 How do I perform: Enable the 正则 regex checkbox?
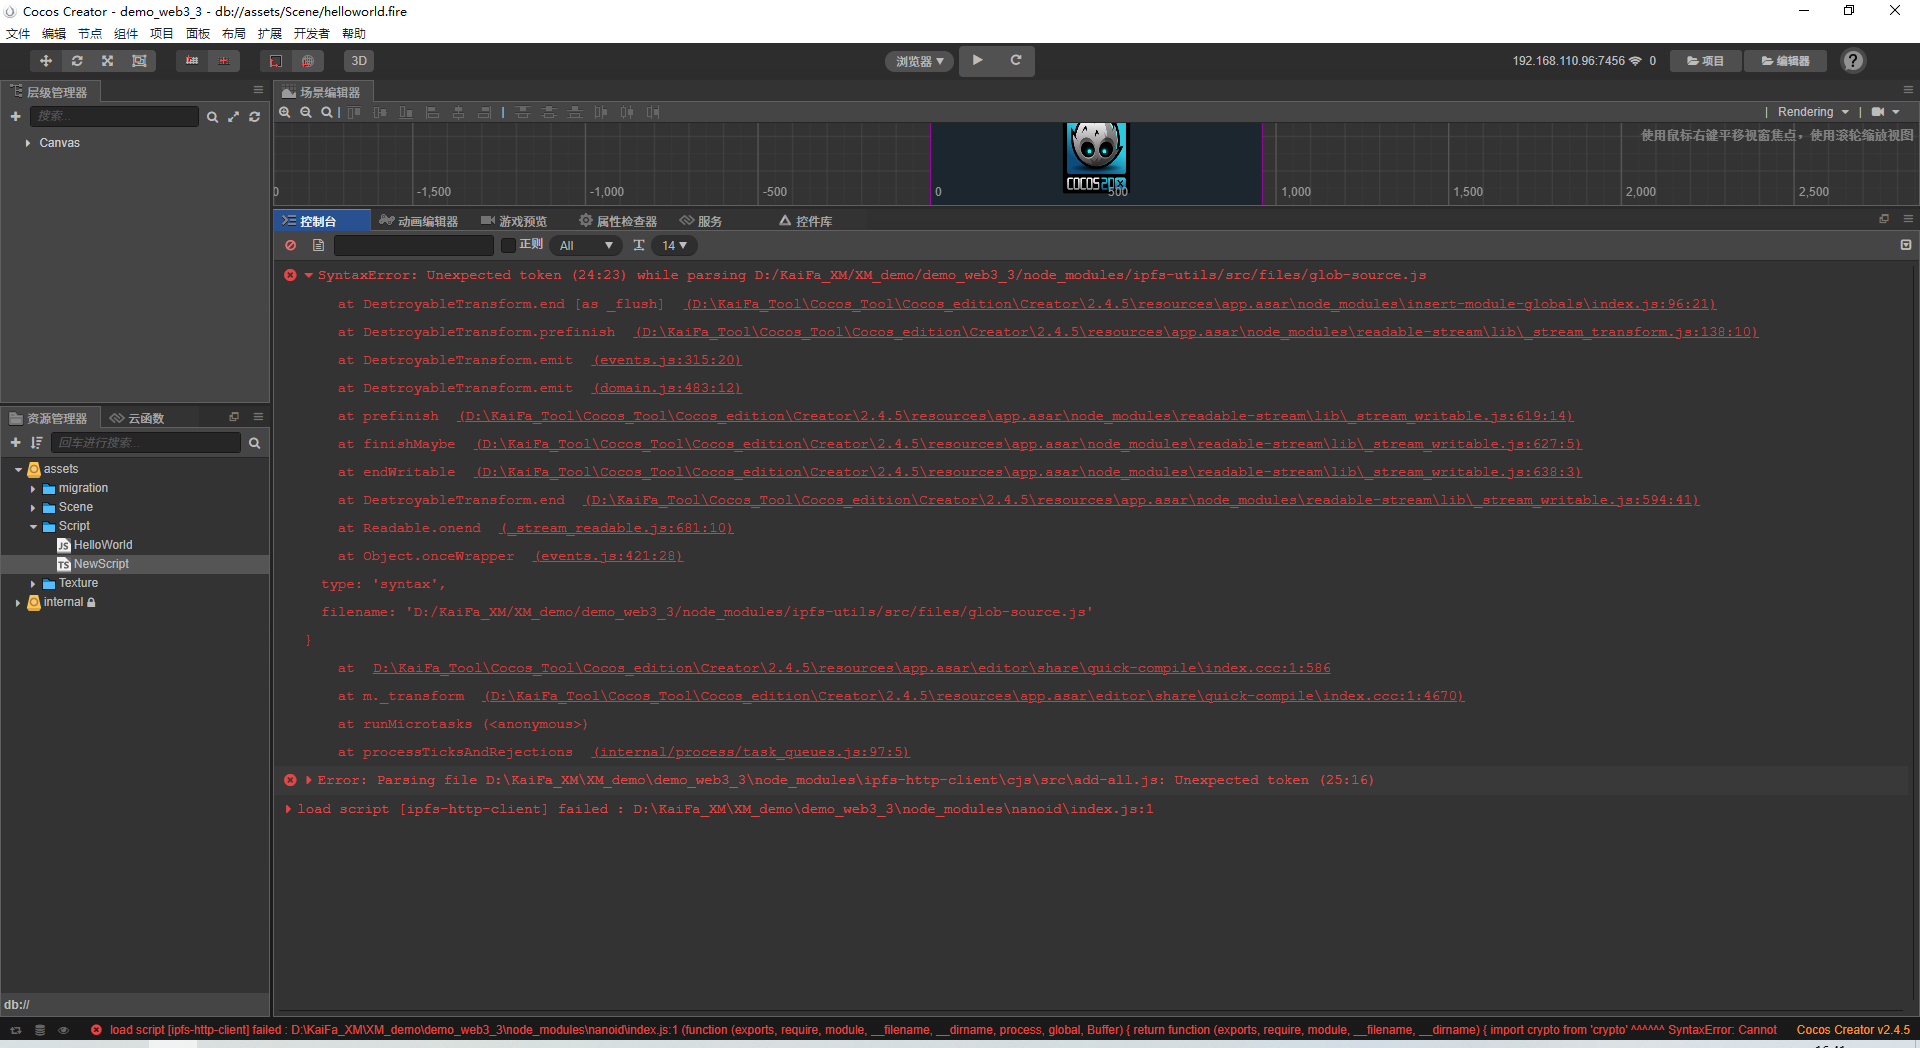[508, 245]
